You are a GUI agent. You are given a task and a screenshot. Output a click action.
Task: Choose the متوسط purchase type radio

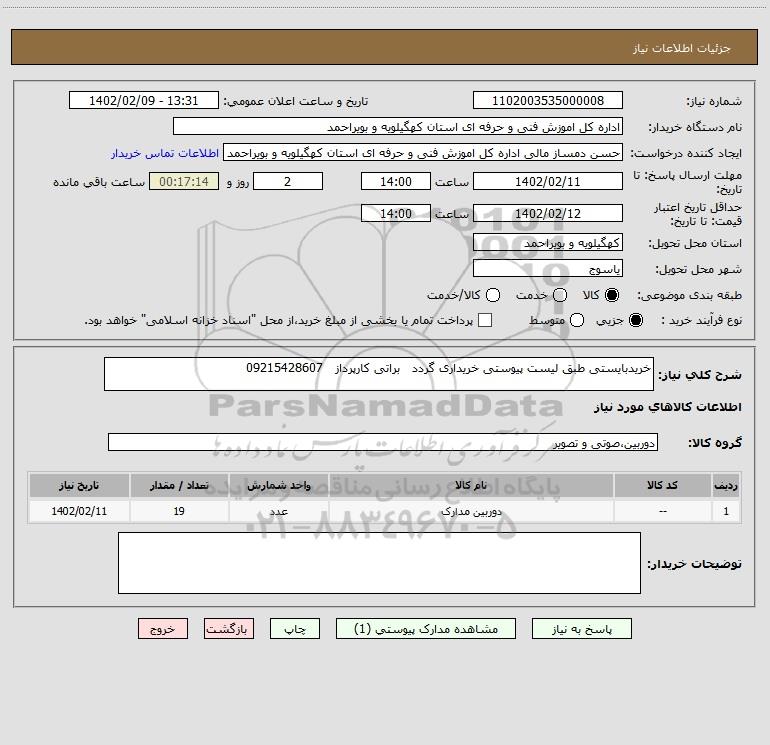pos(577,320)
